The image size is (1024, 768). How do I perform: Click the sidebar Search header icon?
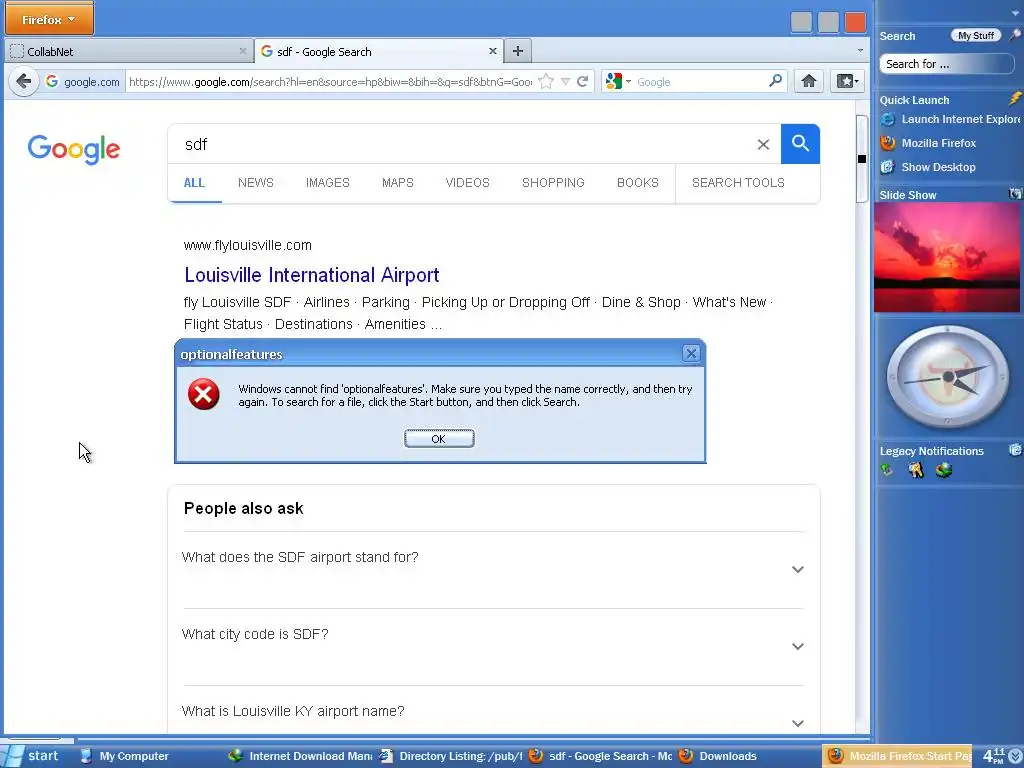(1015, 35)
